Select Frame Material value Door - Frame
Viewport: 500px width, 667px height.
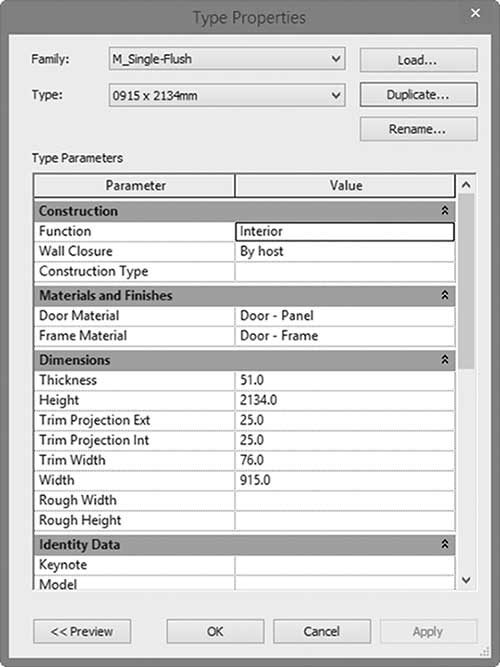(x=345, y=336)
